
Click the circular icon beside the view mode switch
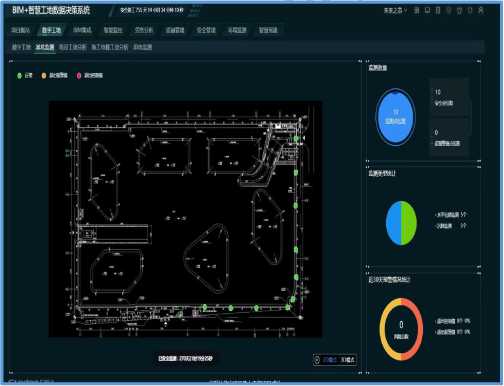(317, 360)
